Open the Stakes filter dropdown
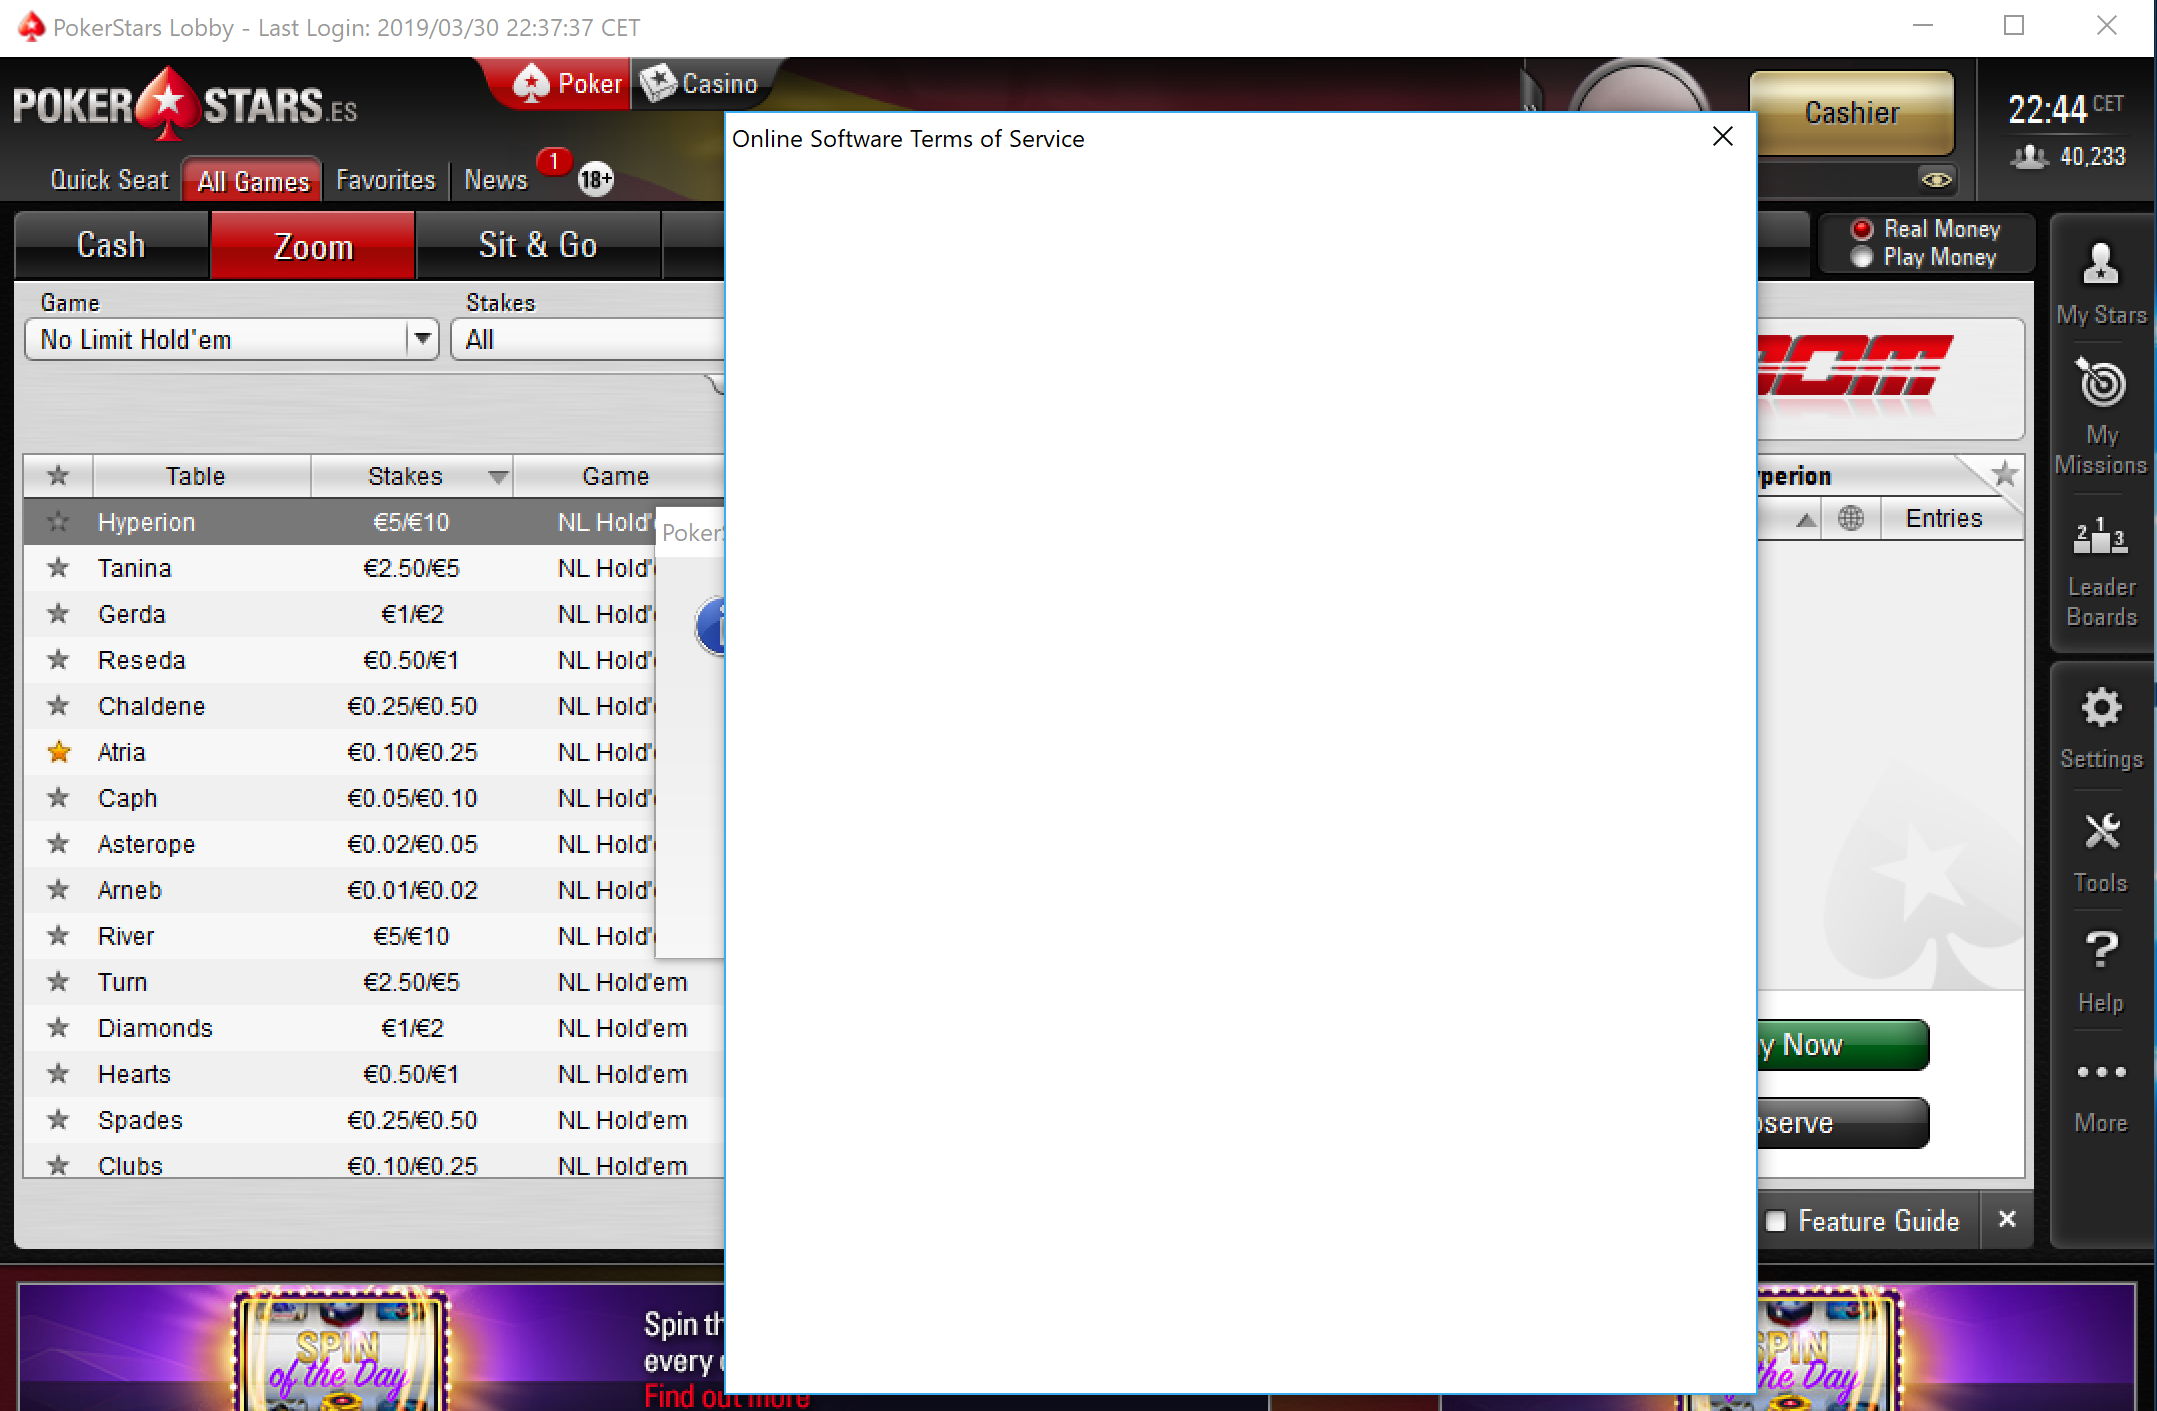 click(588, 340)
